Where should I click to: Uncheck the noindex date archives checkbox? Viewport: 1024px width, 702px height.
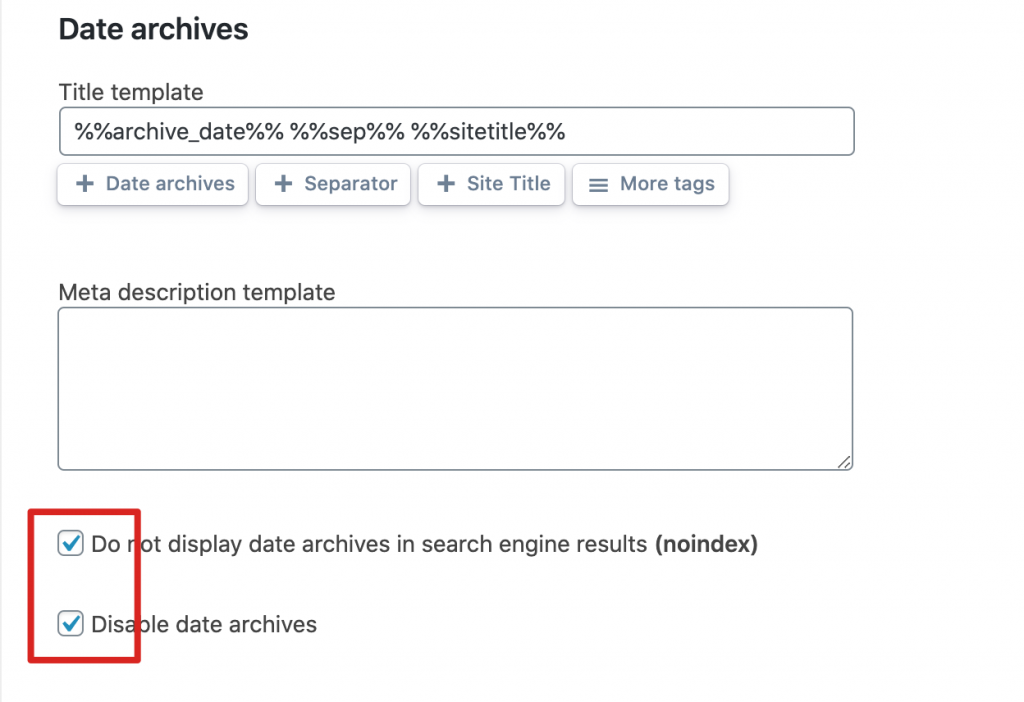(71, 544)
